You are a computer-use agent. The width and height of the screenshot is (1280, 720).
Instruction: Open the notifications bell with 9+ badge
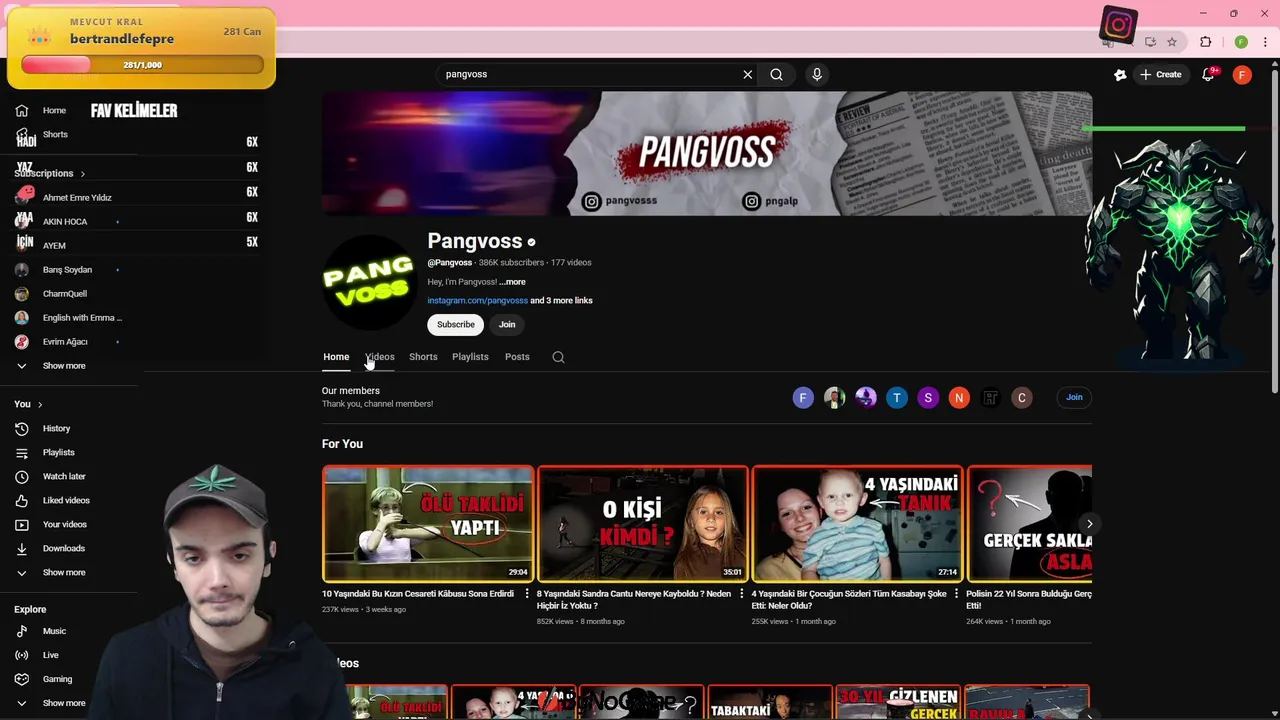point(1208,74)
